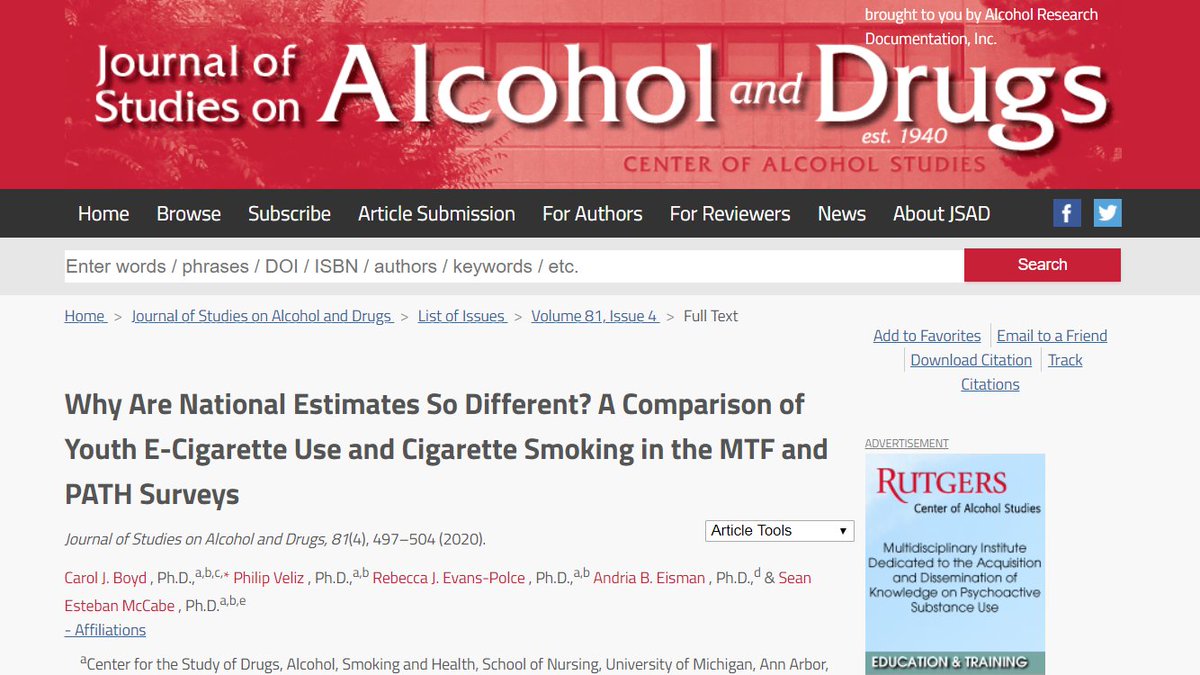Screen dimensions: 1200x675
Task: Open the Home menu item
Action: pos(104,214)
